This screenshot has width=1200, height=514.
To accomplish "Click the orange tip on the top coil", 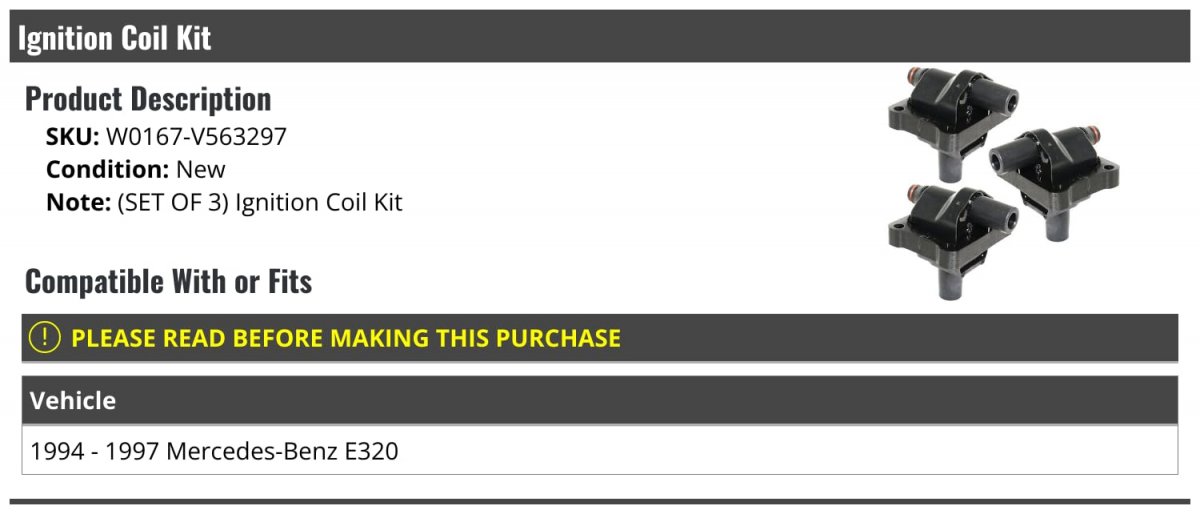I will (x=916, y=76).
